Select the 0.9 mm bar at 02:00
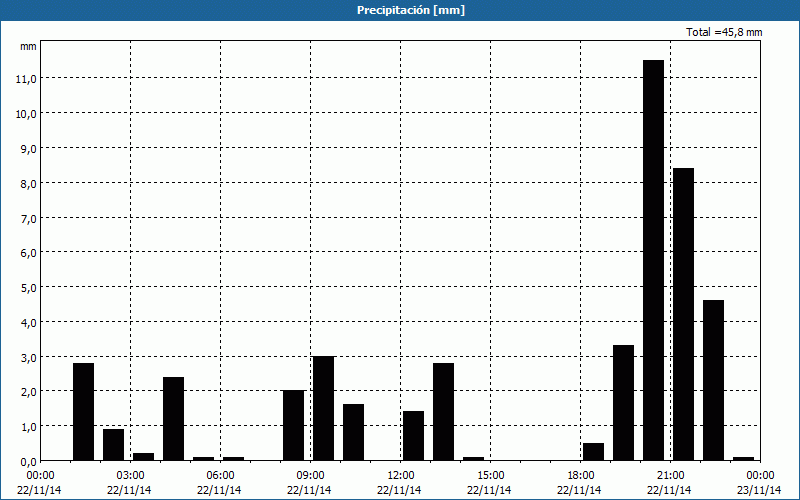 point(113,445)
